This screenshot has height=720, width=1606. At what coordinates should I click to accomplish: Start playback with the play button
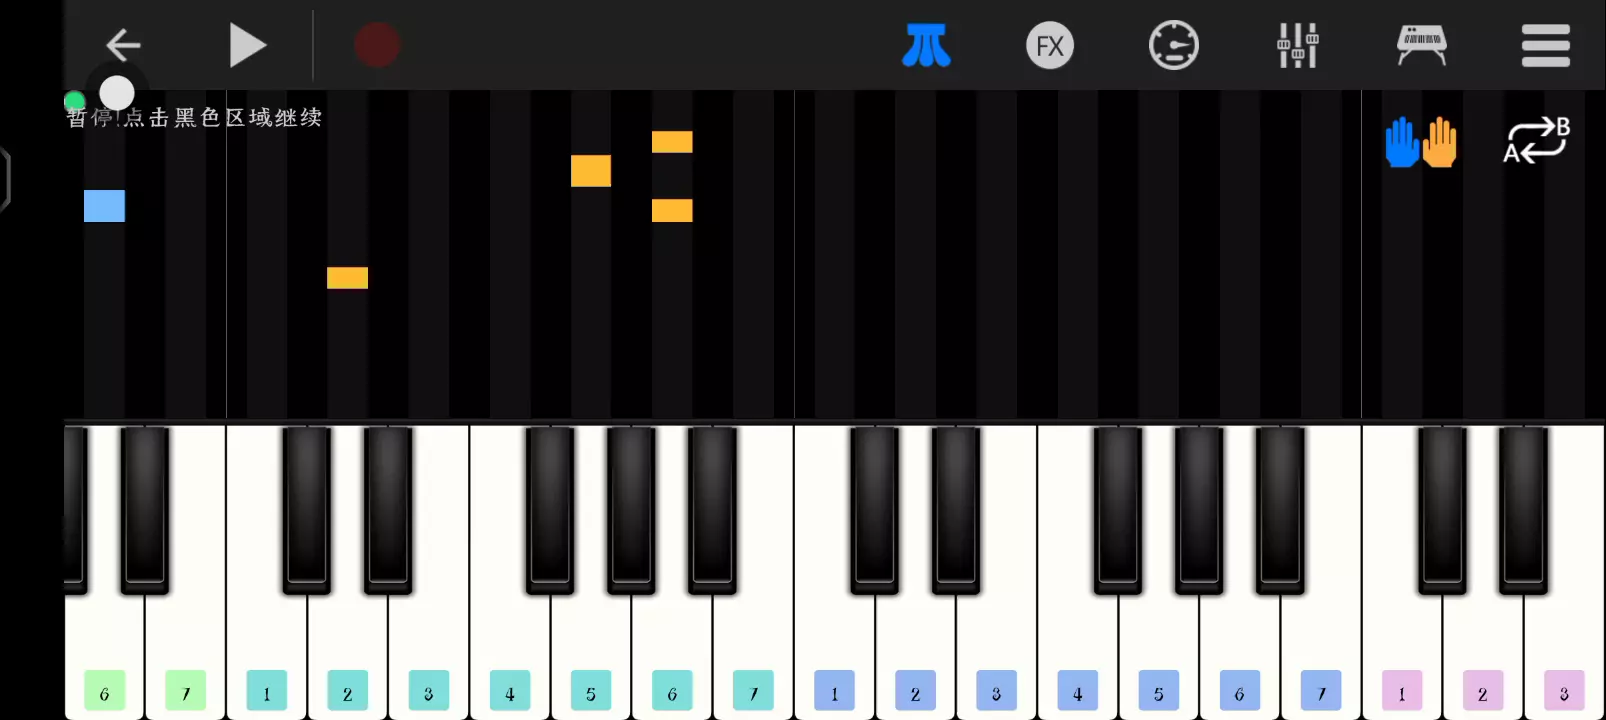coord(247,45)
